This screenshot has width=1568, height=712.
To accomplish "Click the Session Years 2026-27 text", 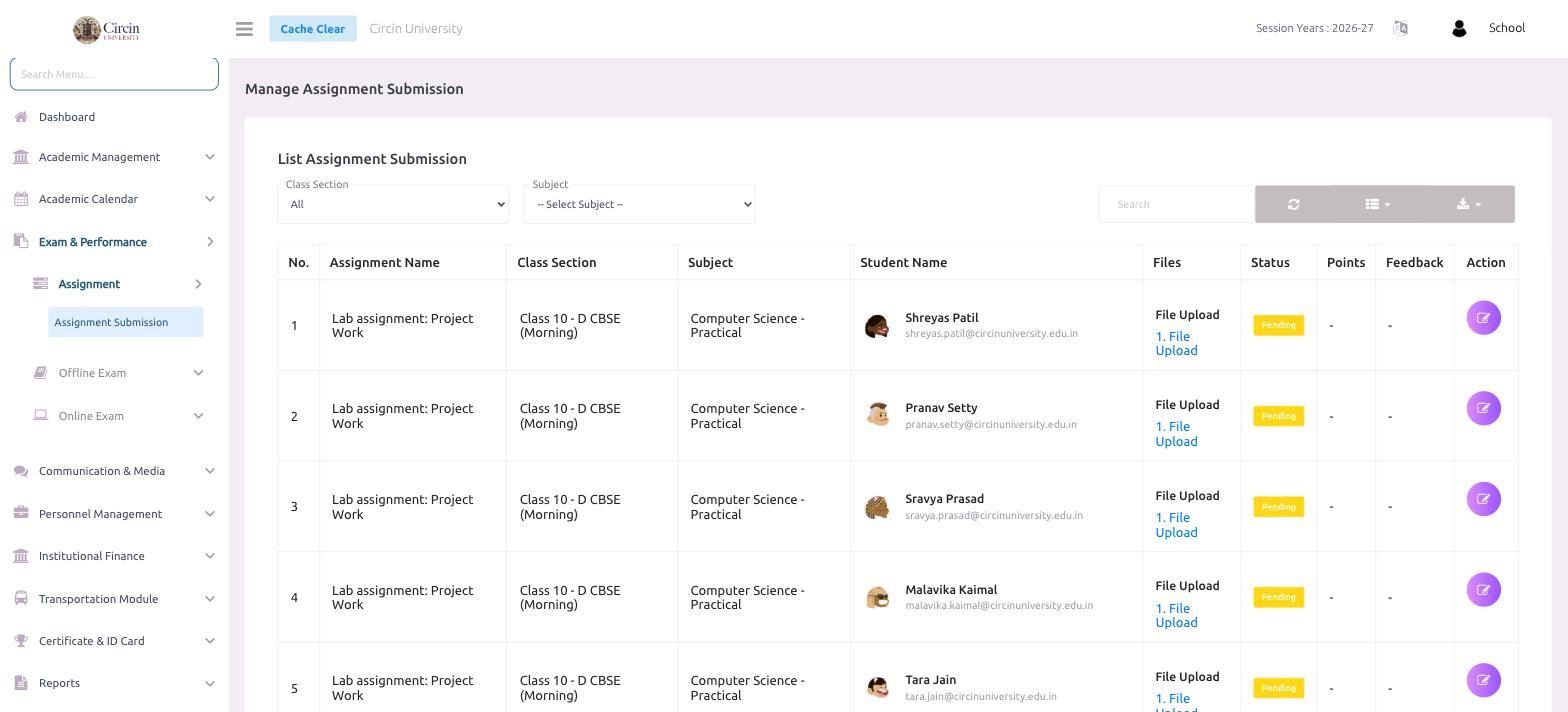I will (x=1314, y=28).
